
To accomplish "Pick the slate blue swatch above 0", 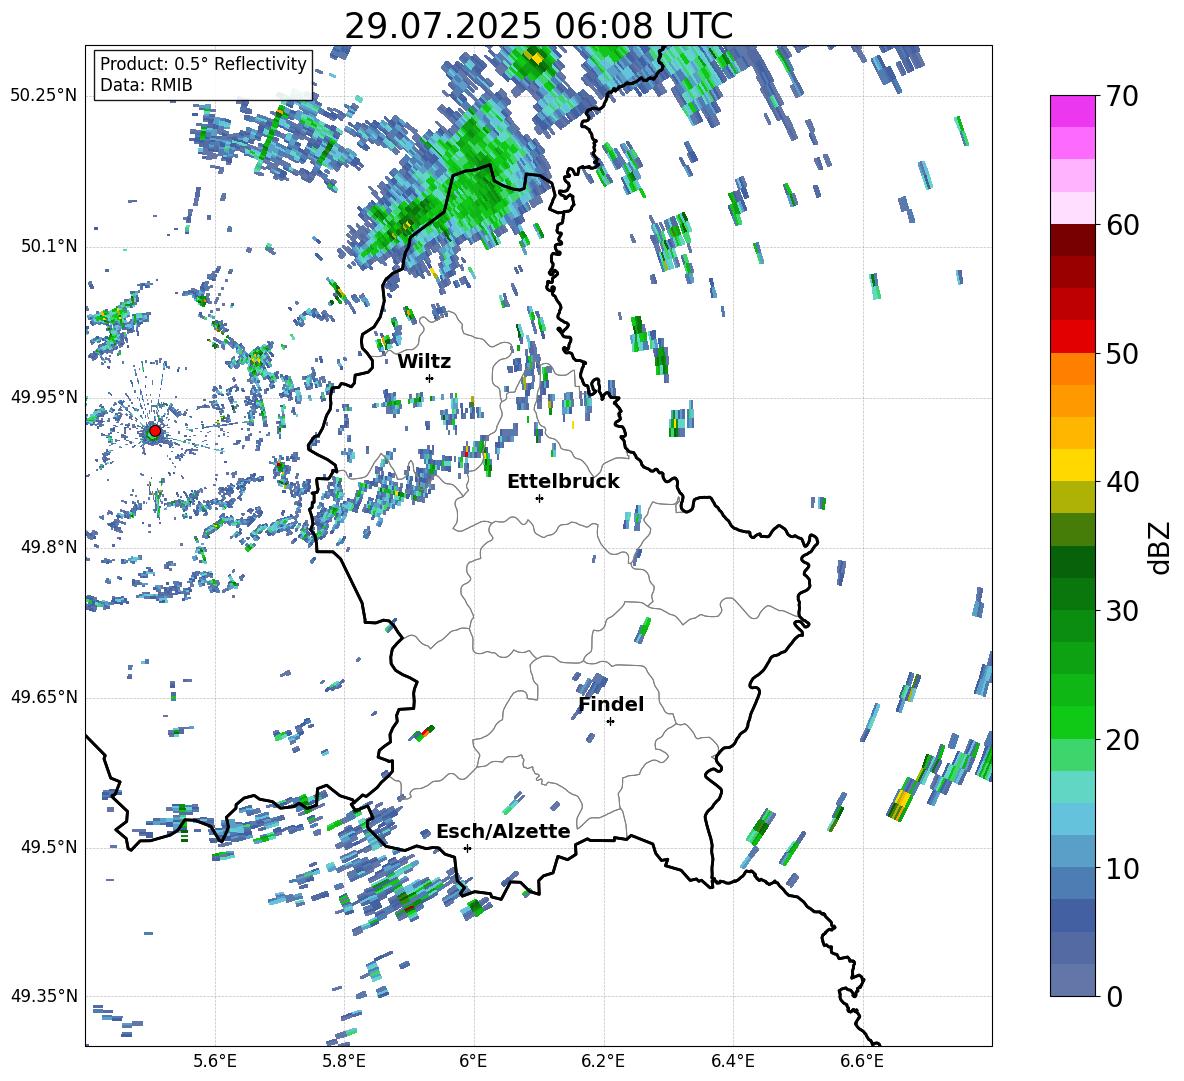I will click(x=1072, y=980).
